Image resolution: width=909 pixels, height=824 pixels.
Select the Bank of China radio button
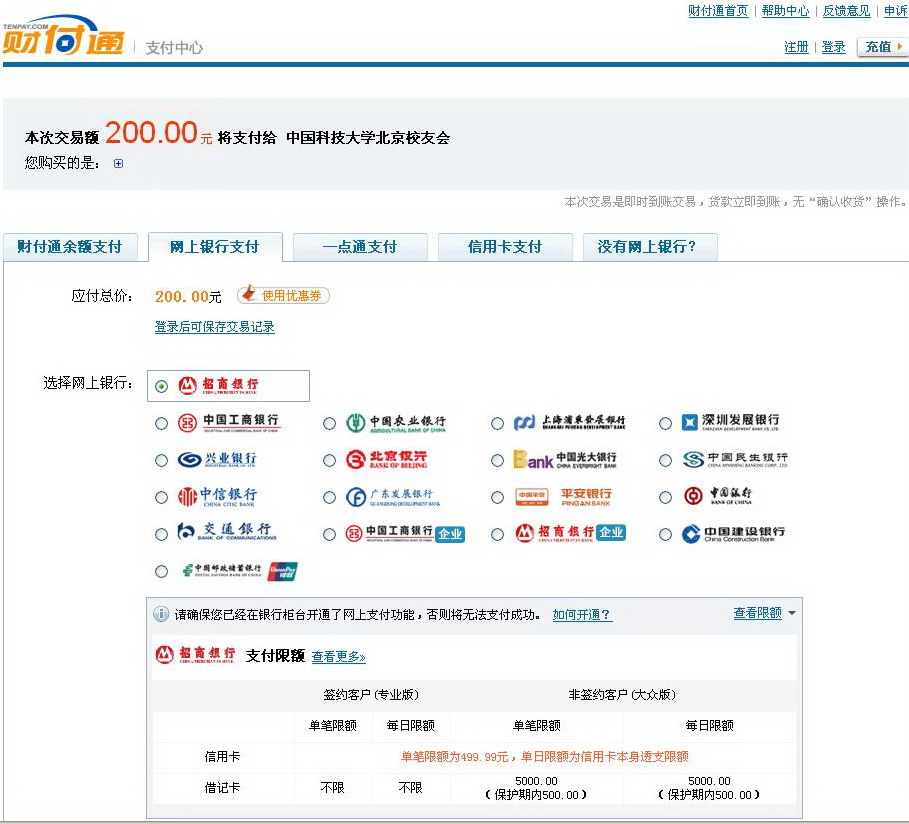pos(665,497)
